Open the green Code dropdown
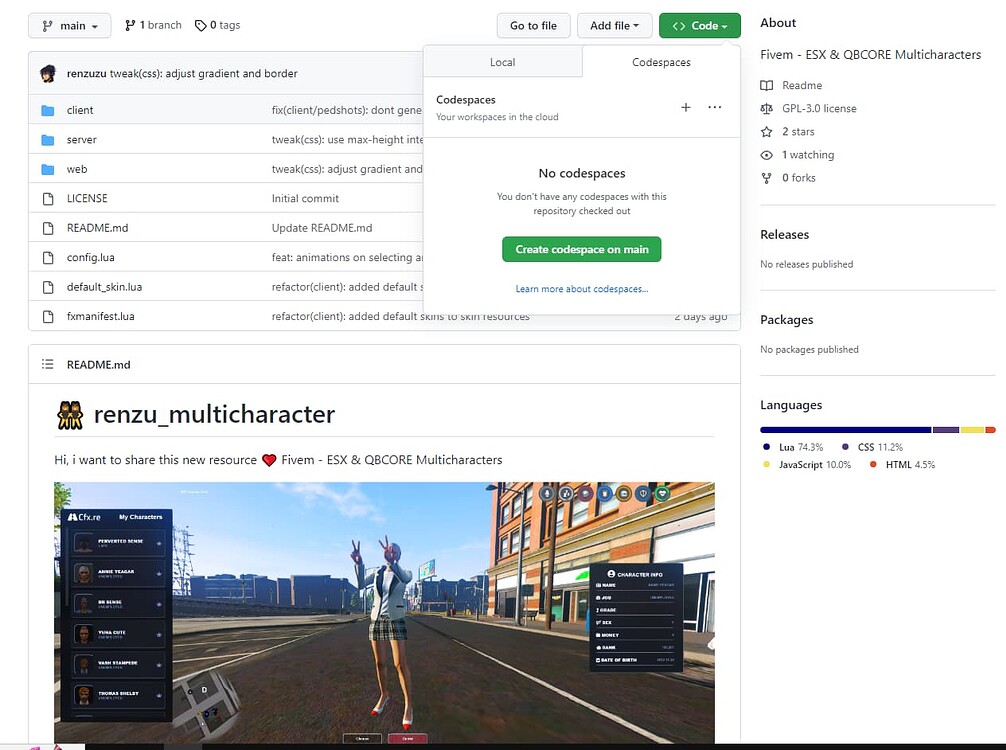The width and height of the screenshot is (1006, 750). 699,25
